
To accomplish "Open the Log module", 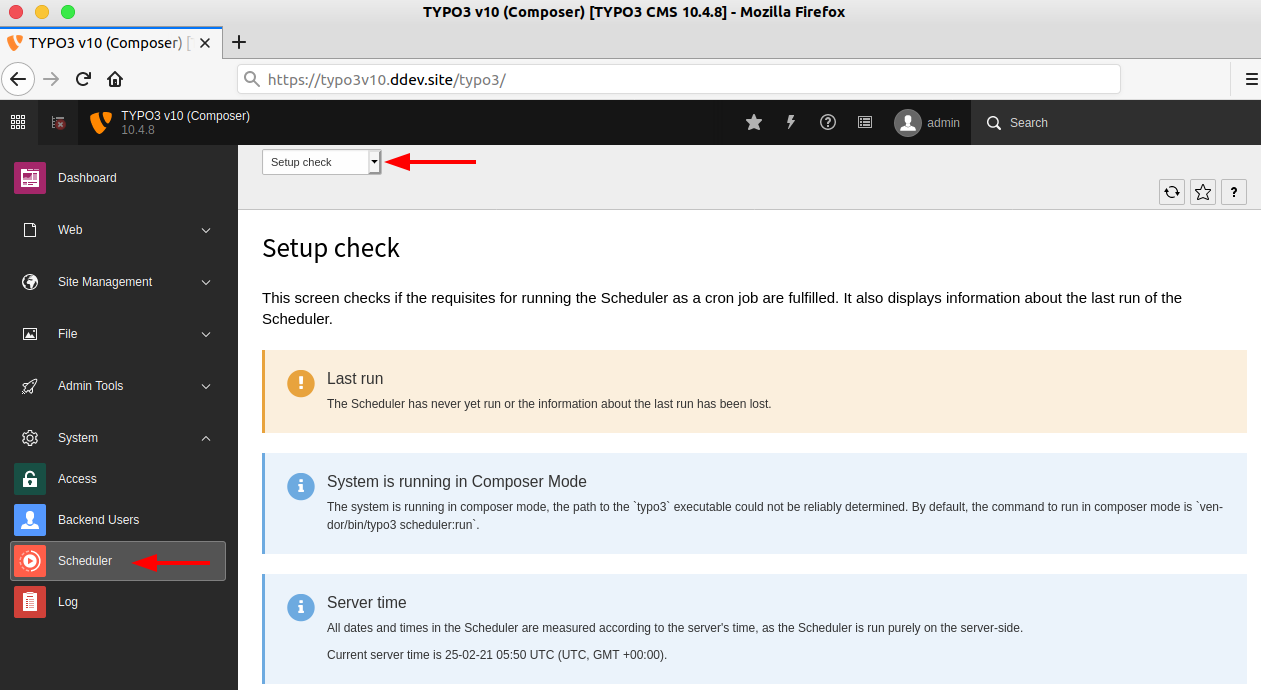I will (x=67, y=601).
